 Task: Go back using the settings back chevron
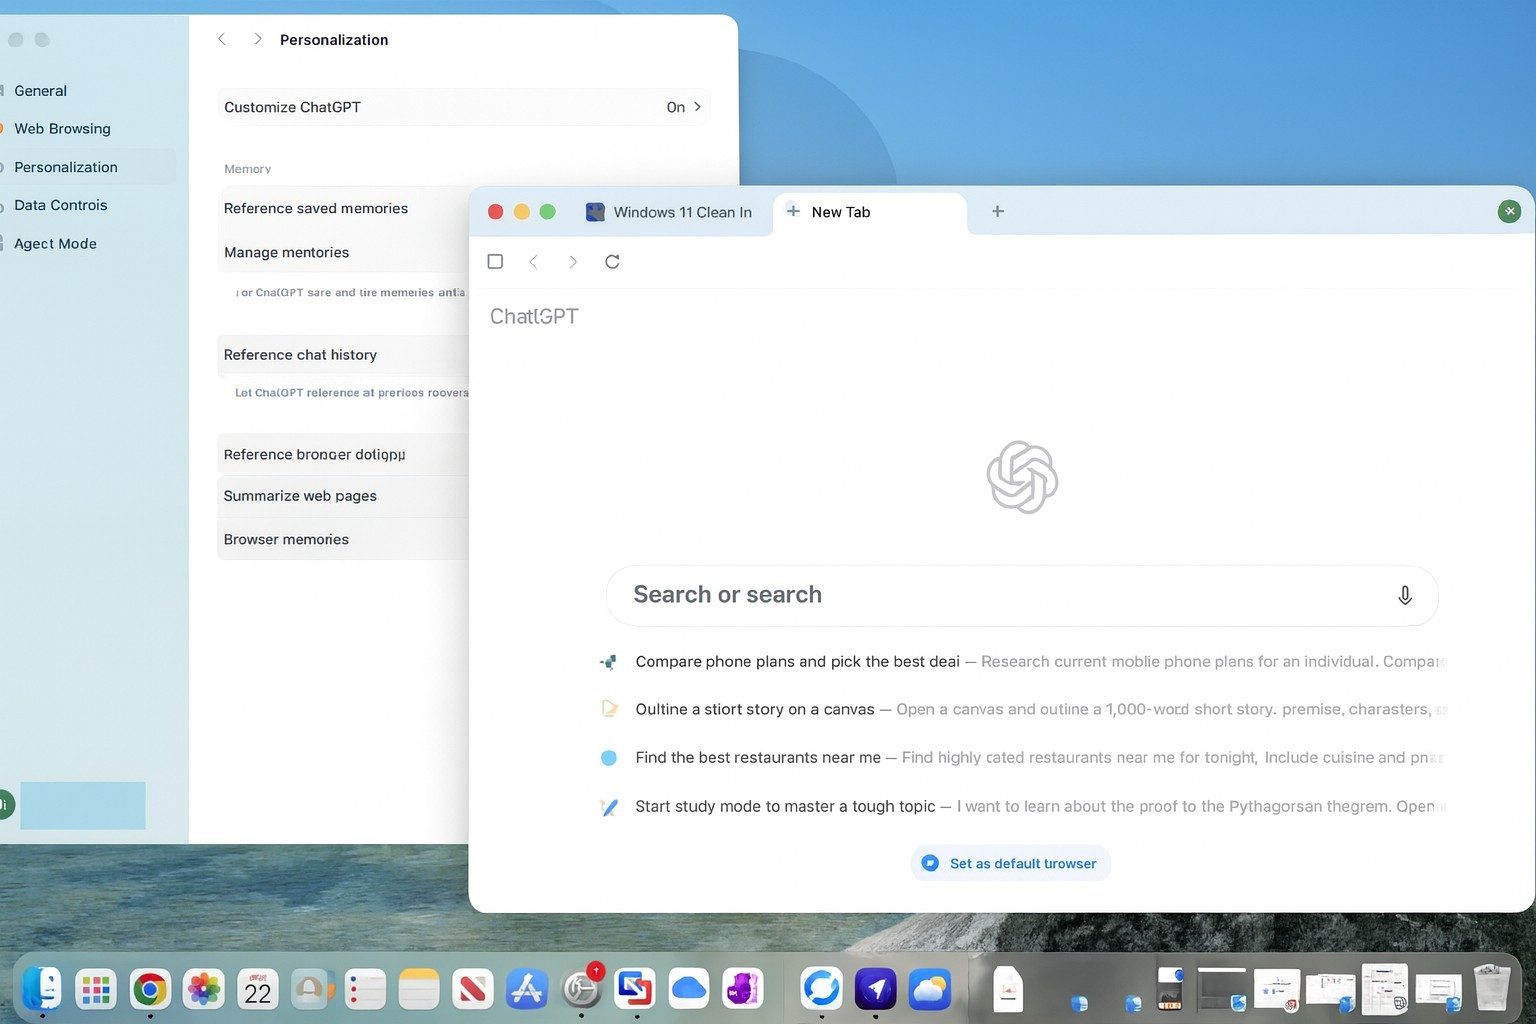pyautogui.click(x=221, y=39)
